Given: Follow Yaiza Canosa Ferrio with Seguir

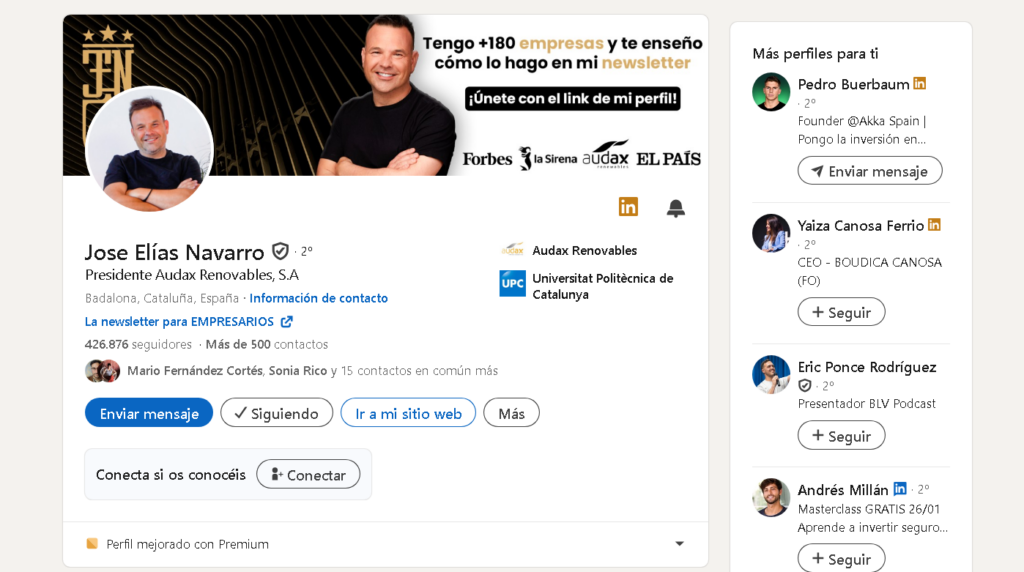Looking at the screenshot, I should 841,312.
